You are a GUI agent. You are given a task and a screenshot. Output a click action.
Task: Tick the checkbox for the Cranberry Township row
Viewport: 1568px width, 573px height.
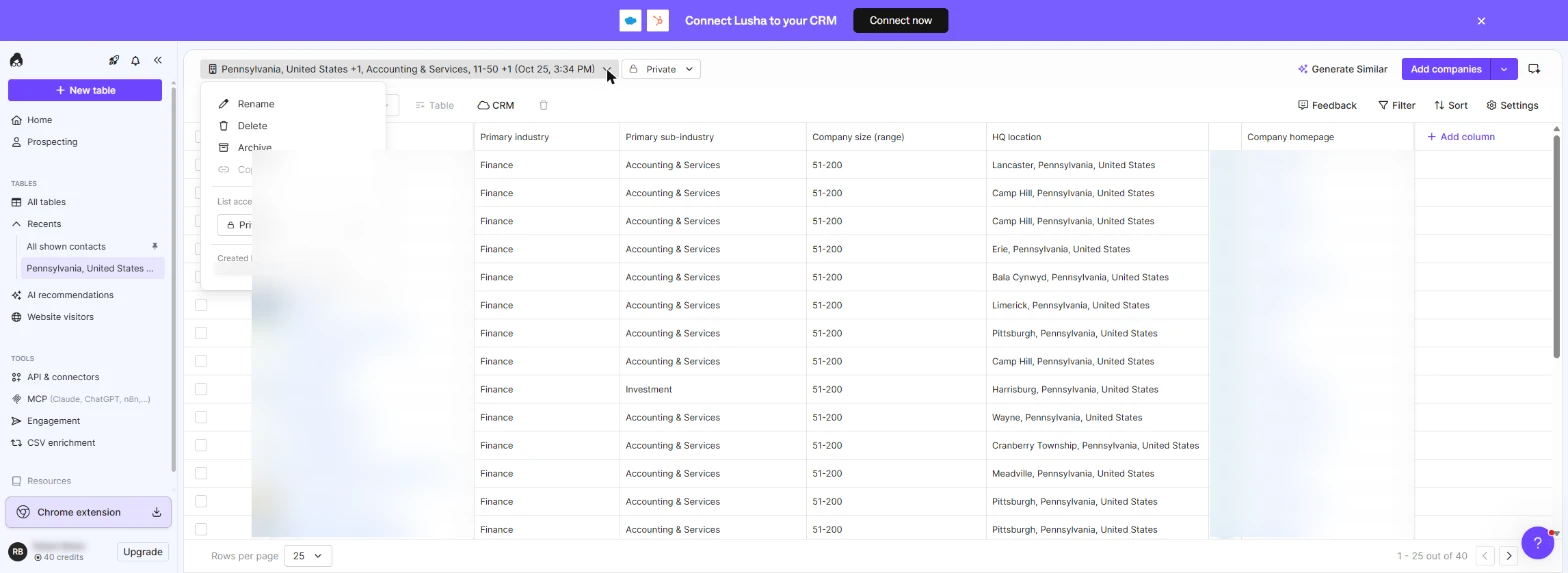coord(201,445)
